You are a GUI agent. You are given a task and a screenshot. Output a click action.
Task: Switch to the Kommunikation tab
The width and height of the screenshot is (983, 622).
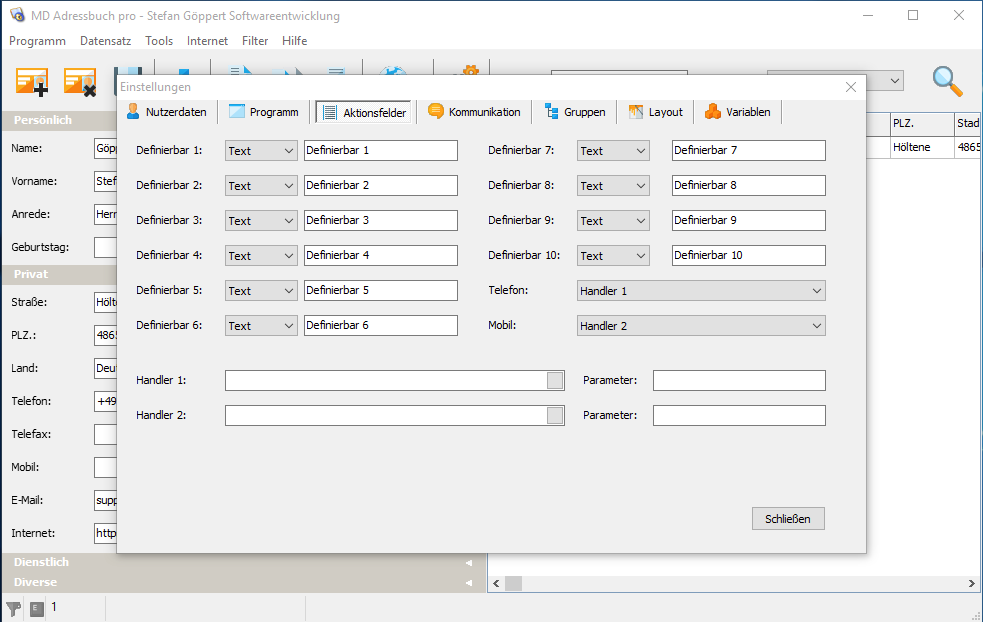474,112
